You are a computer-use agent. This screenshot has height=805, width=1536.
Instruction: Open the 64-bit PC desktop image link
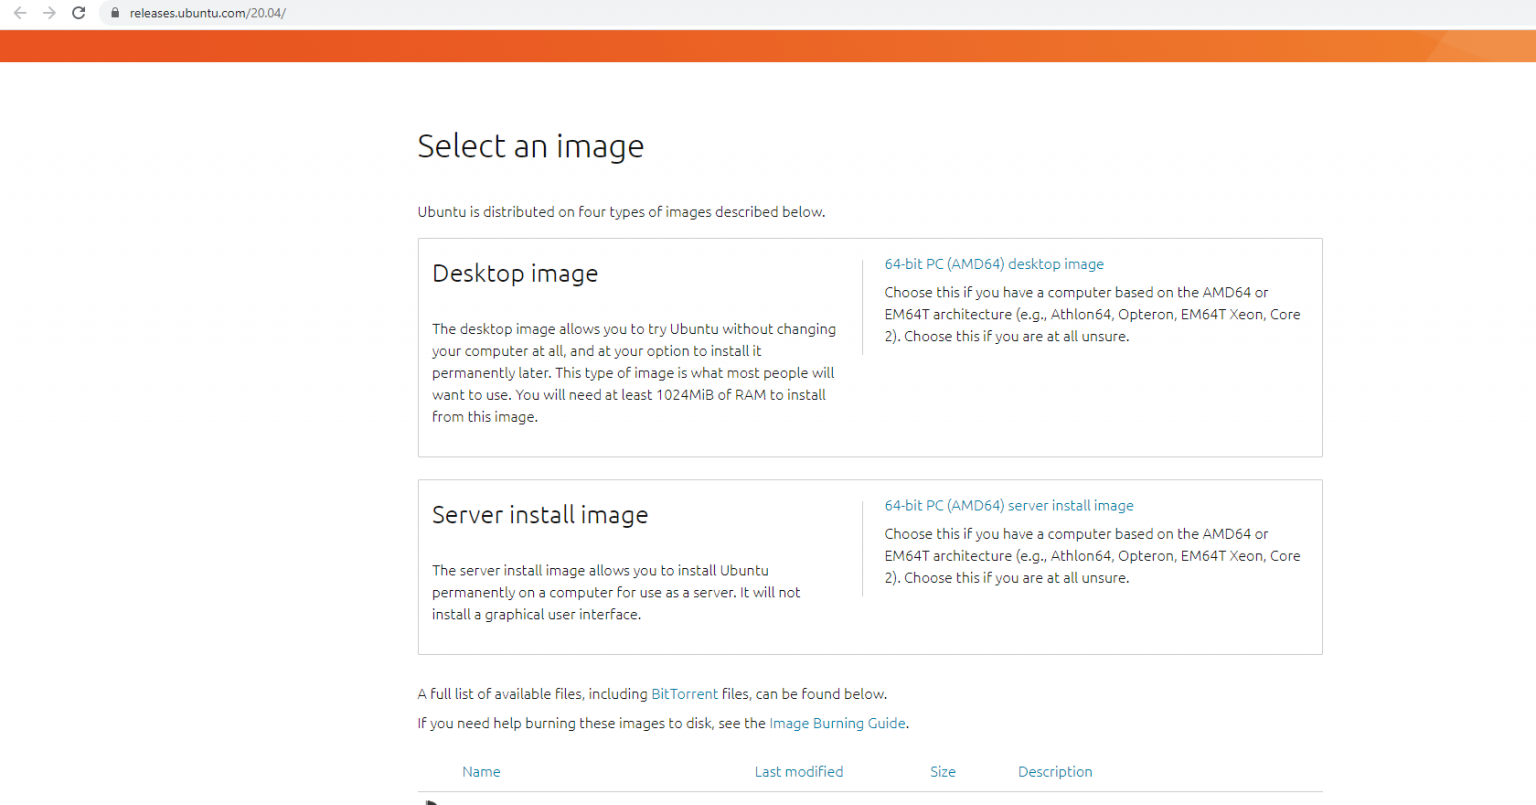pyautogui.click(x=993, y=264)
